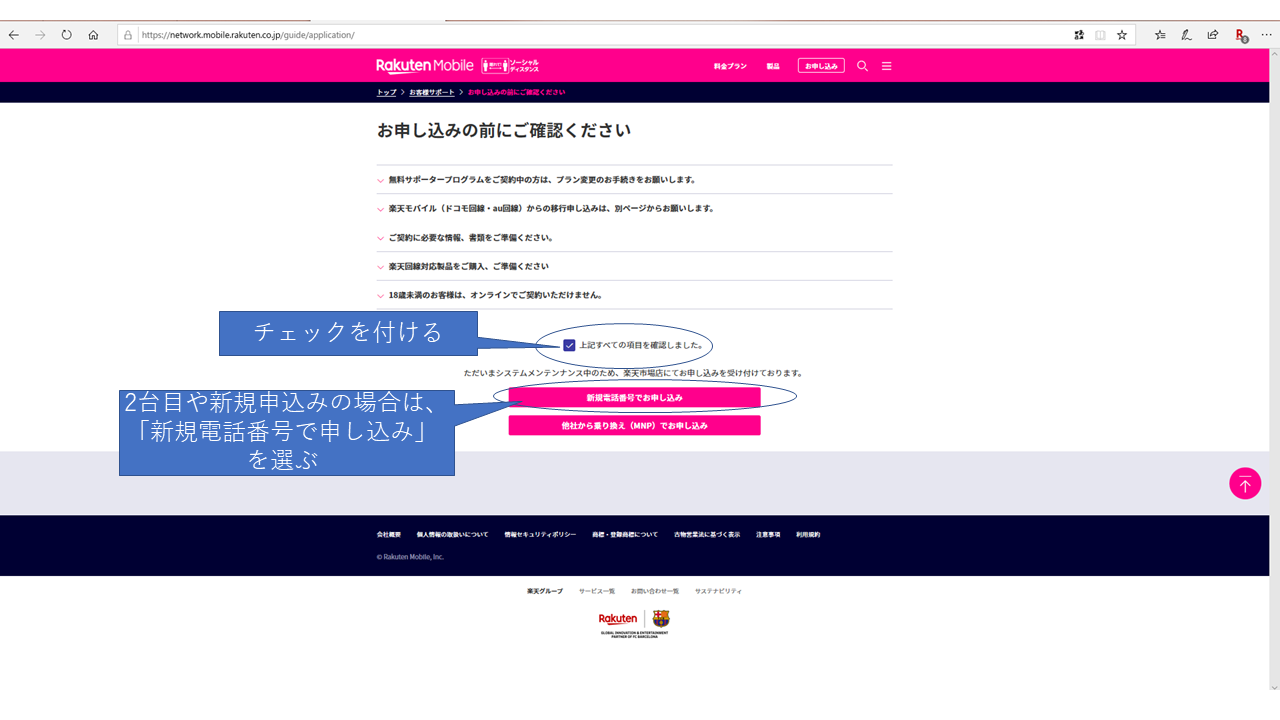Screen dimensions: 1280x720
Task: Click the social distance banner logo
Action: point(510,66)
